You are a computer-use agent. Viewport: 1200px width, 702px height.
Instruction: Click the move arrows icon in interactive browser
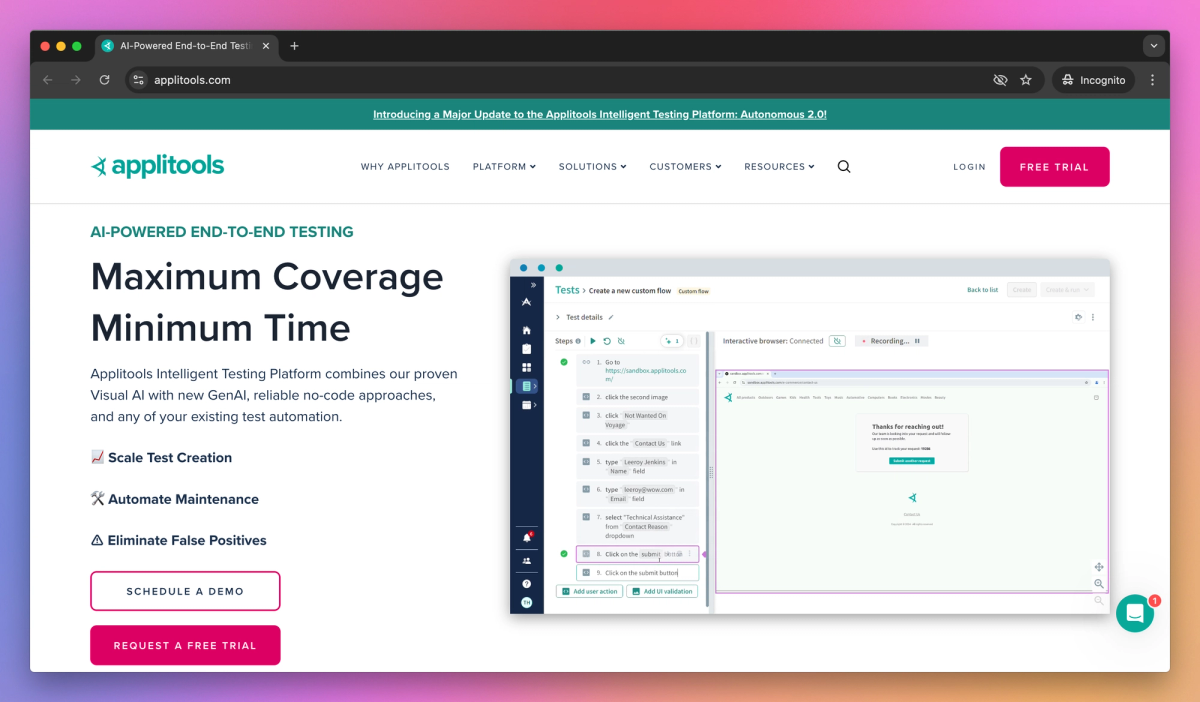point(1099,567)
